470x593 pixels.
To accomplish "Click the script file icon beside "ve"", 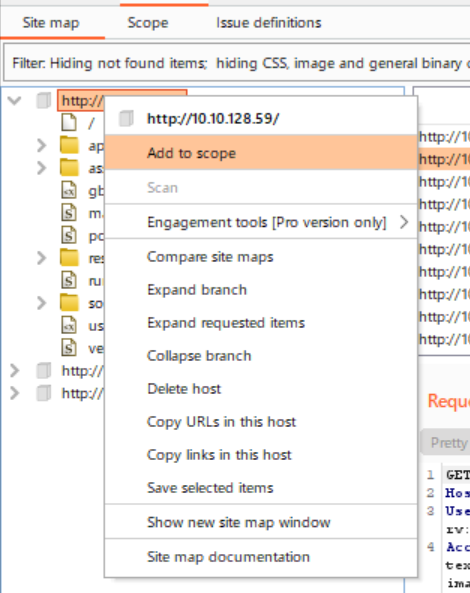I will coord(69,348).
